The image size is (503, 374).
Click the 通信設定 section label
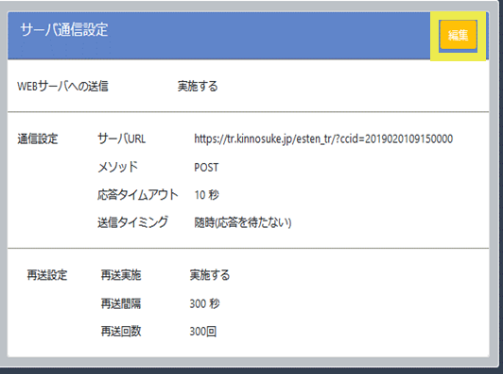38,139
